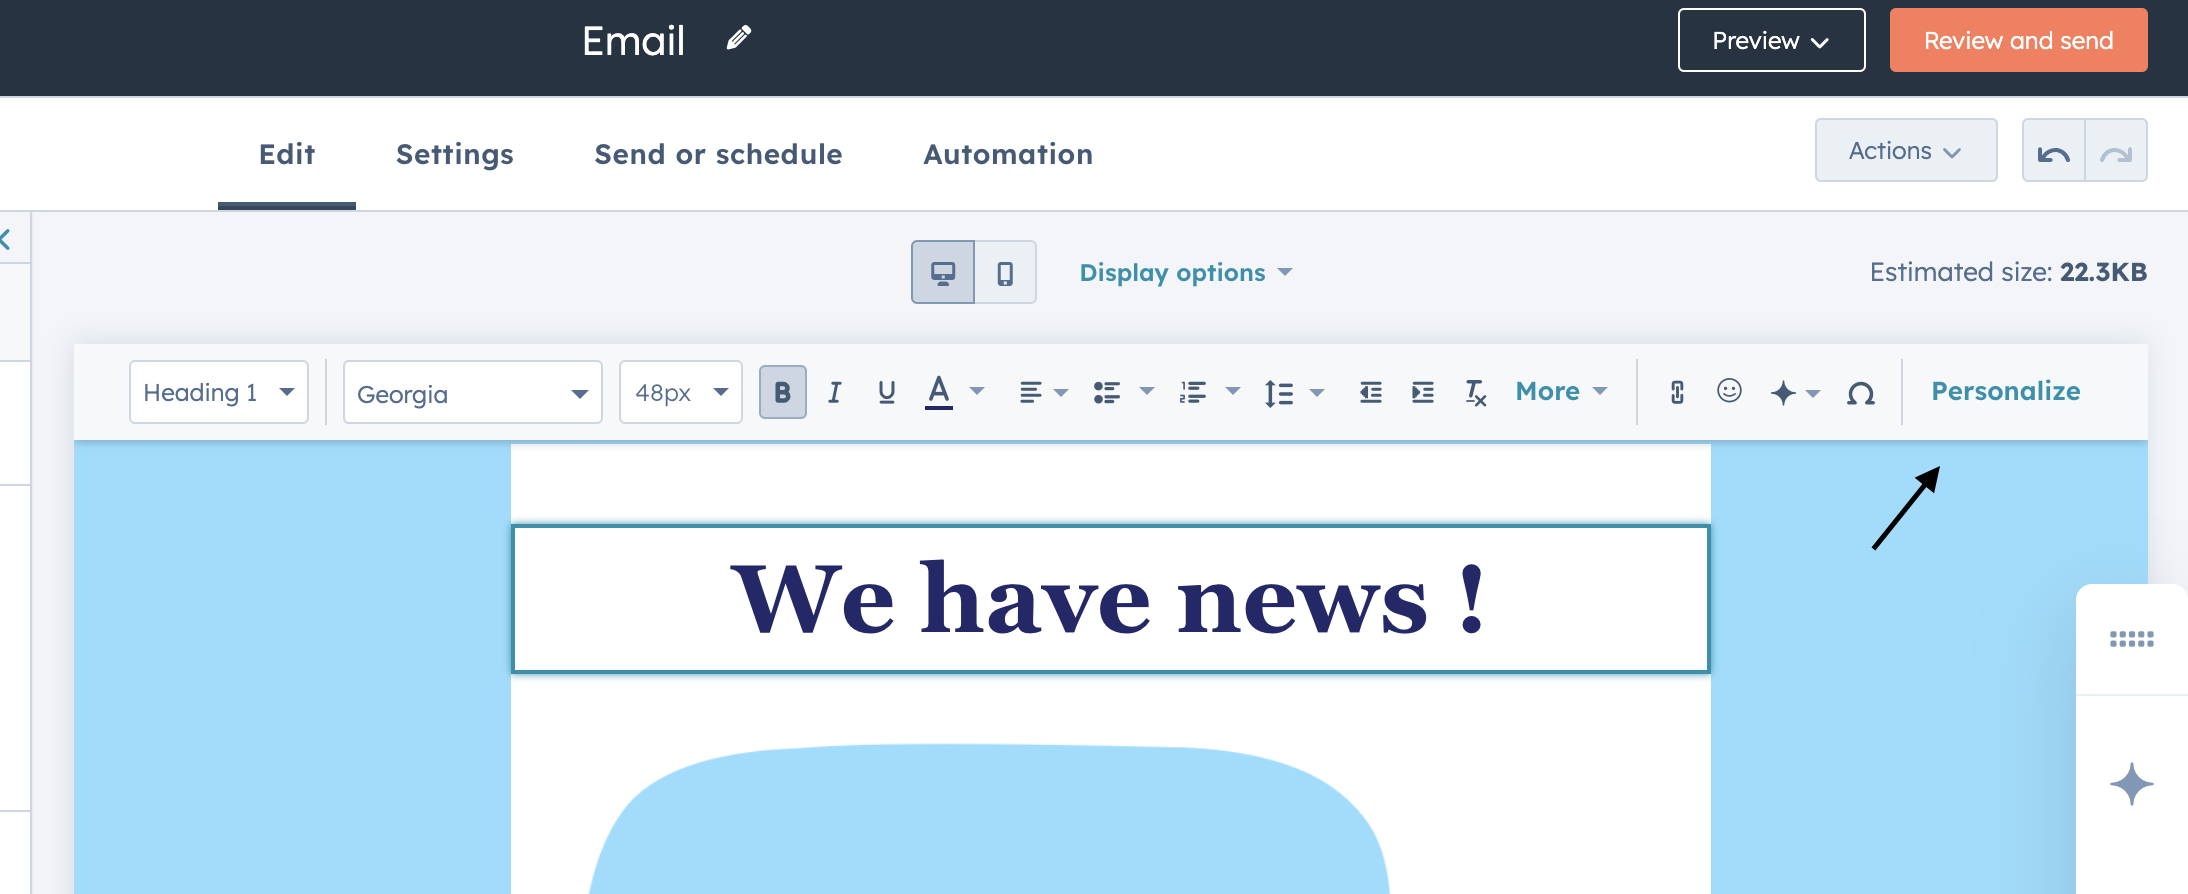Go to Send or schedule tab

point(718,154)
